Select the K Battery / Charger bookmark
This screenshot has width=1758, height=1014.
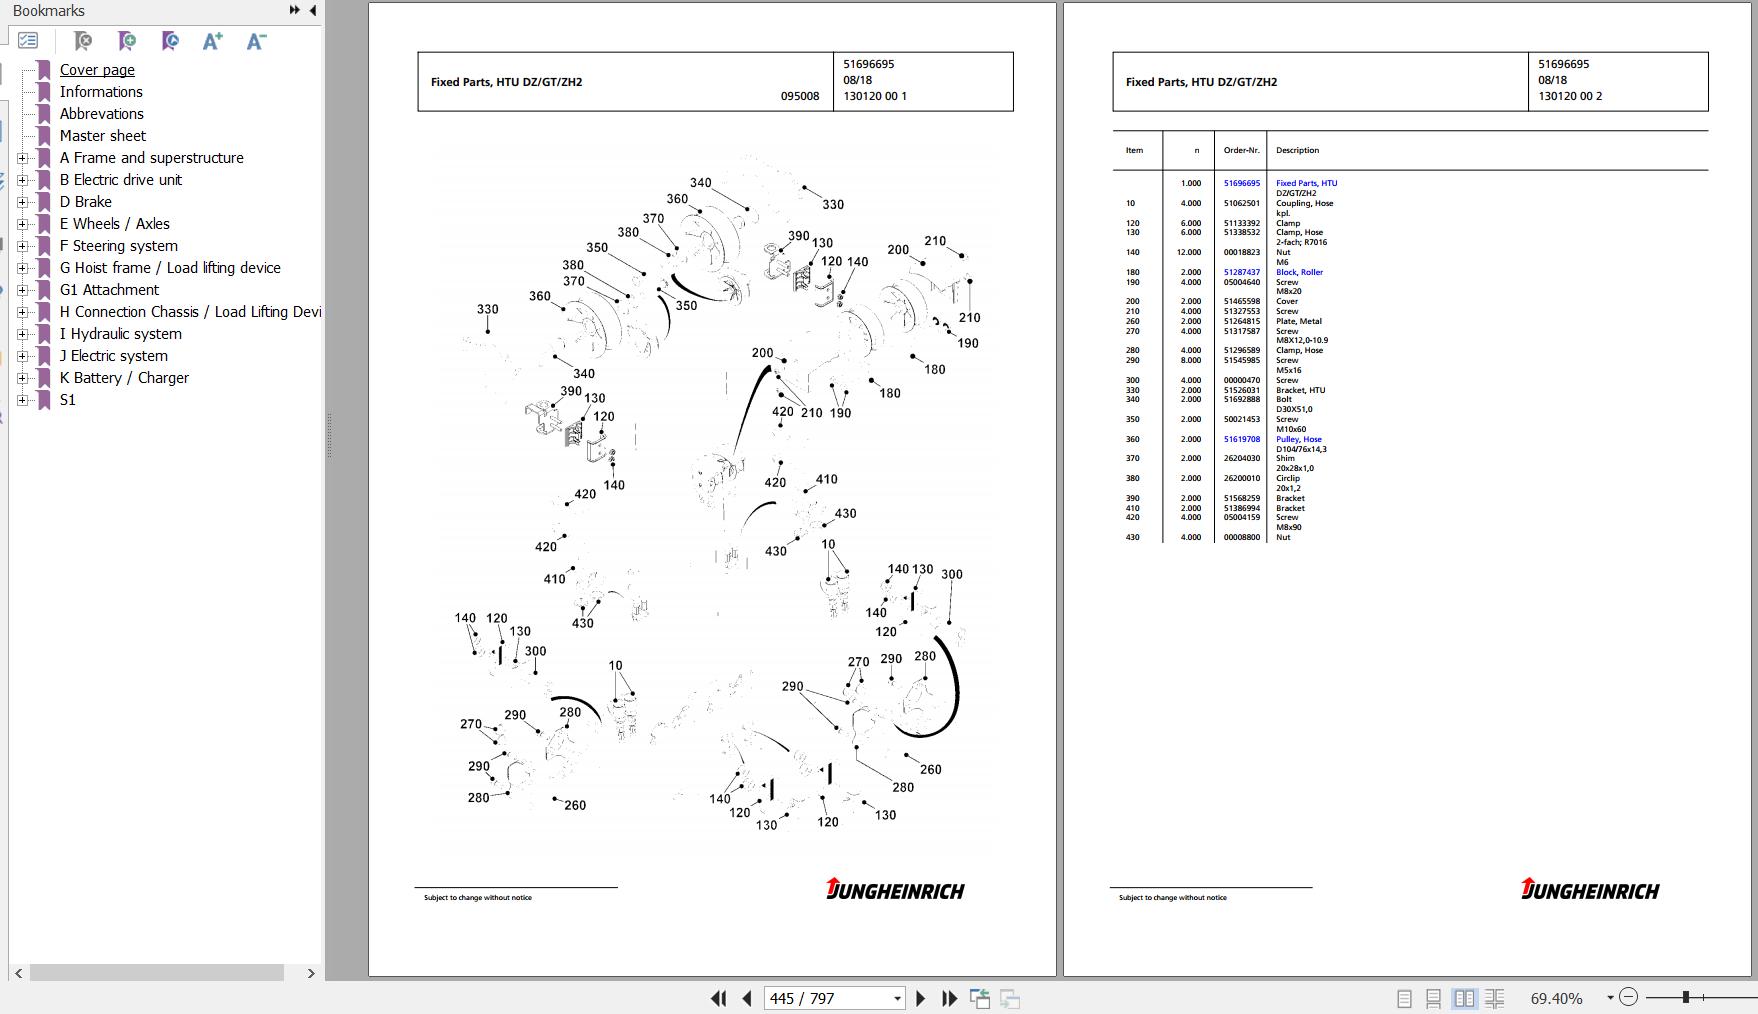click(x=124, y=378)
